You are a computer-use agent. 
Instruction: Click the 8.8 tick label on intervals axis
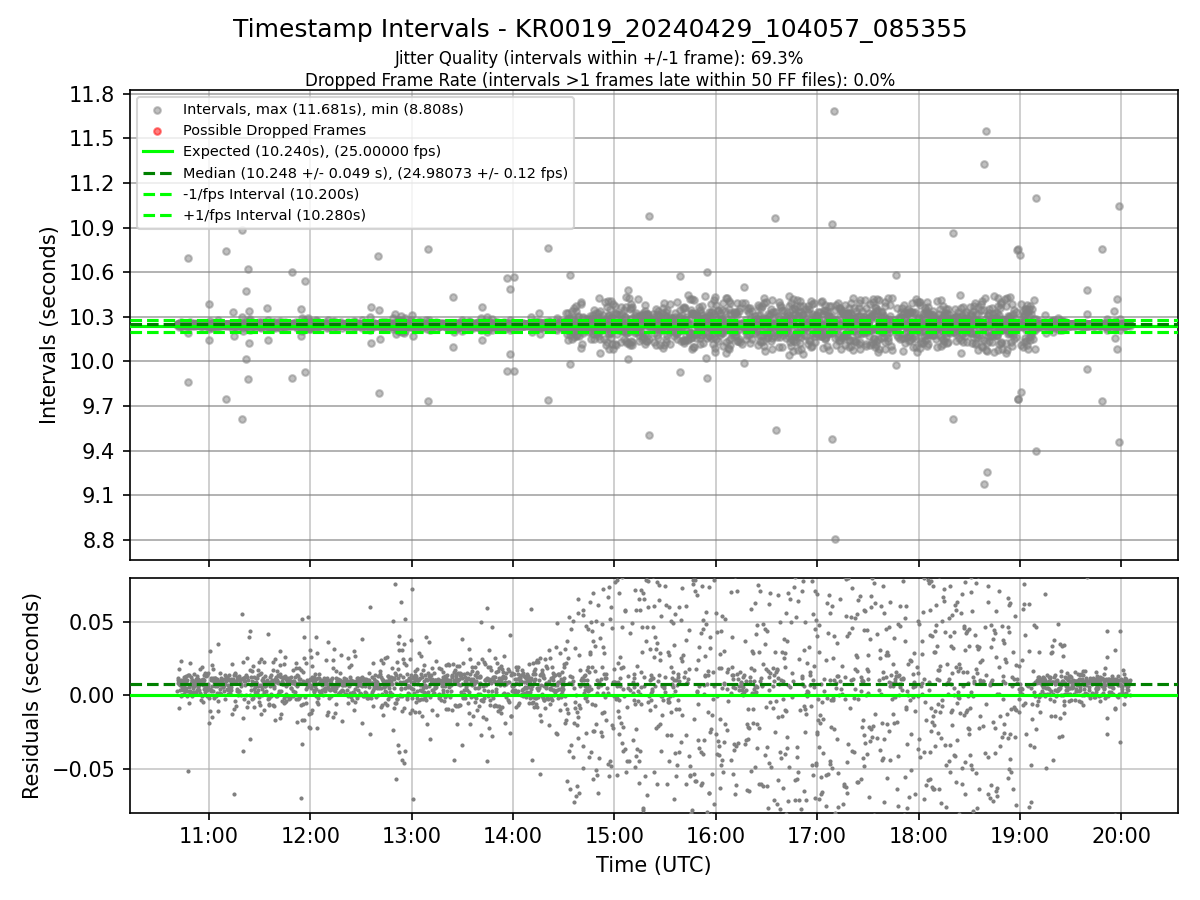98,541
